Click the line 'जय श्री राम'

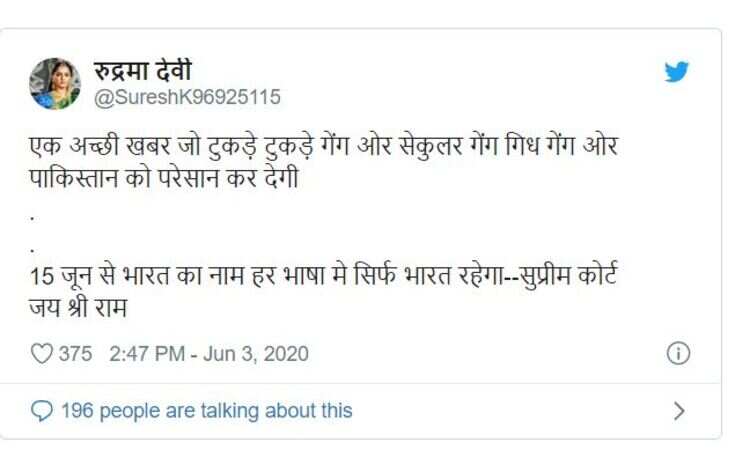tap(78, 308)
